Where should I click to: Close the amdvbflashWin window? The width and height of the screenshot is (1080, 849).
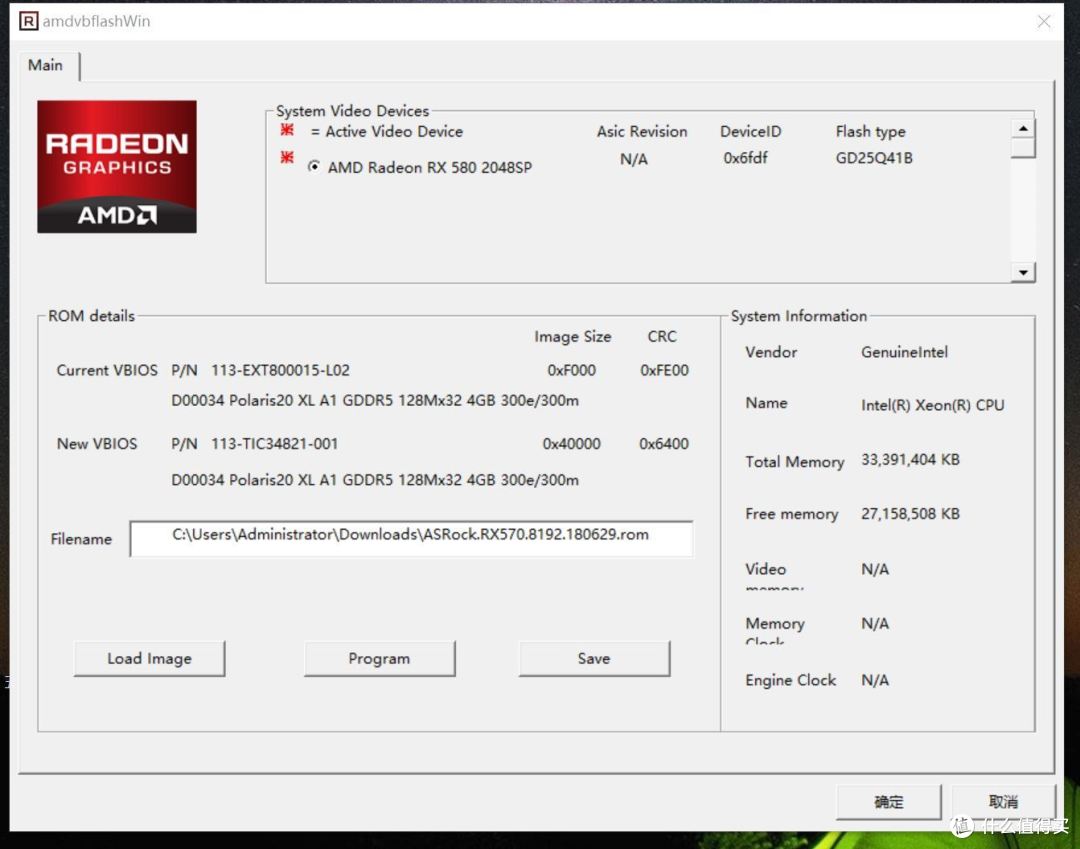[1044, 21]
